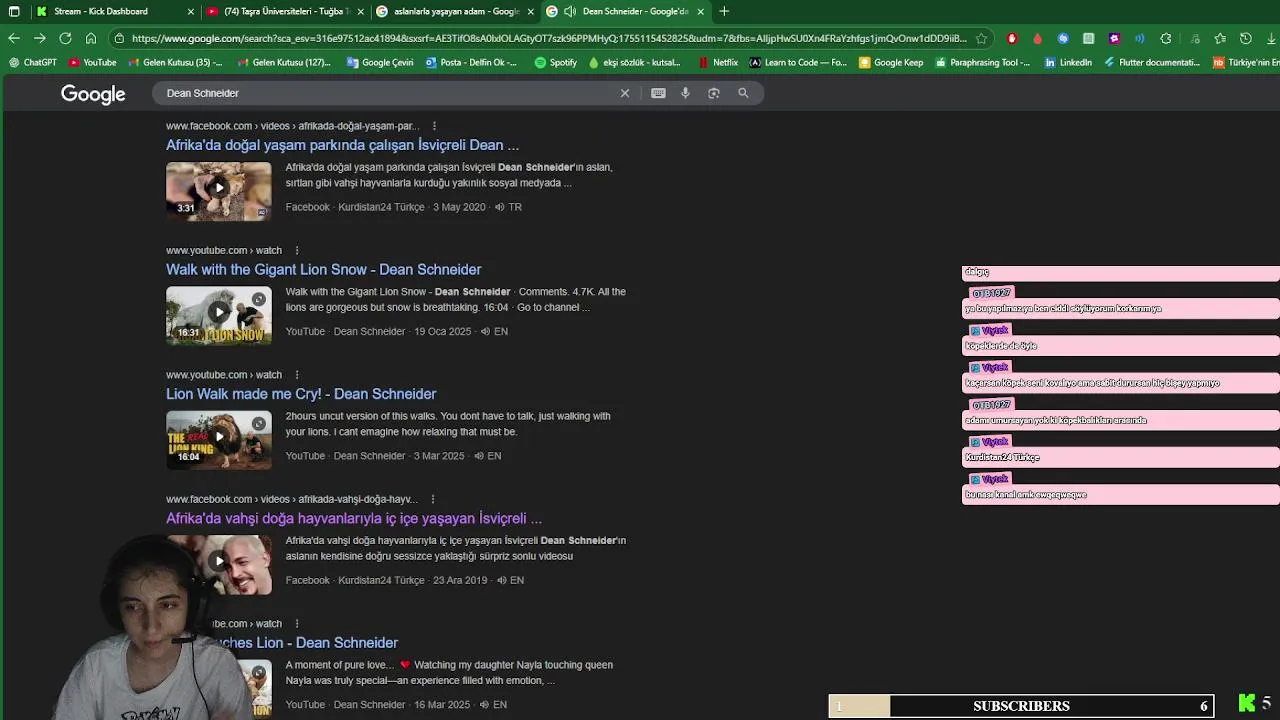Screen dimensions: 1280x720
Task: Go to the browser home page
Action: click(91, 38)
